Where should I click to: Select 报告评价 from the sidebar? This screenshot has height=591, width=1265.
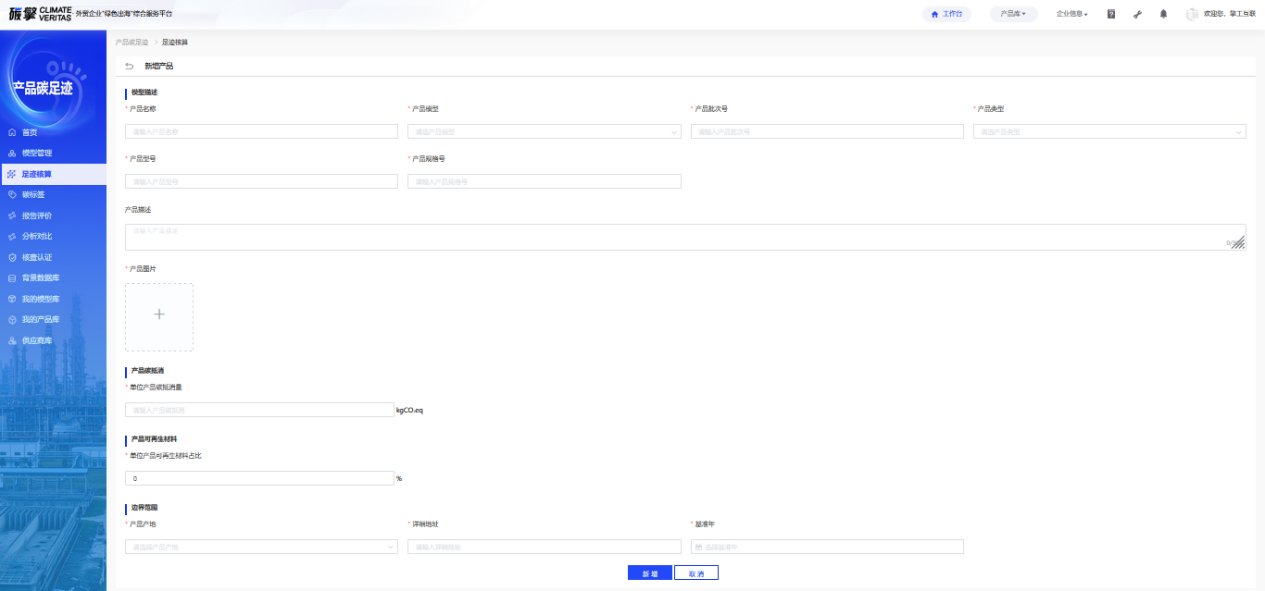point(37,216)
